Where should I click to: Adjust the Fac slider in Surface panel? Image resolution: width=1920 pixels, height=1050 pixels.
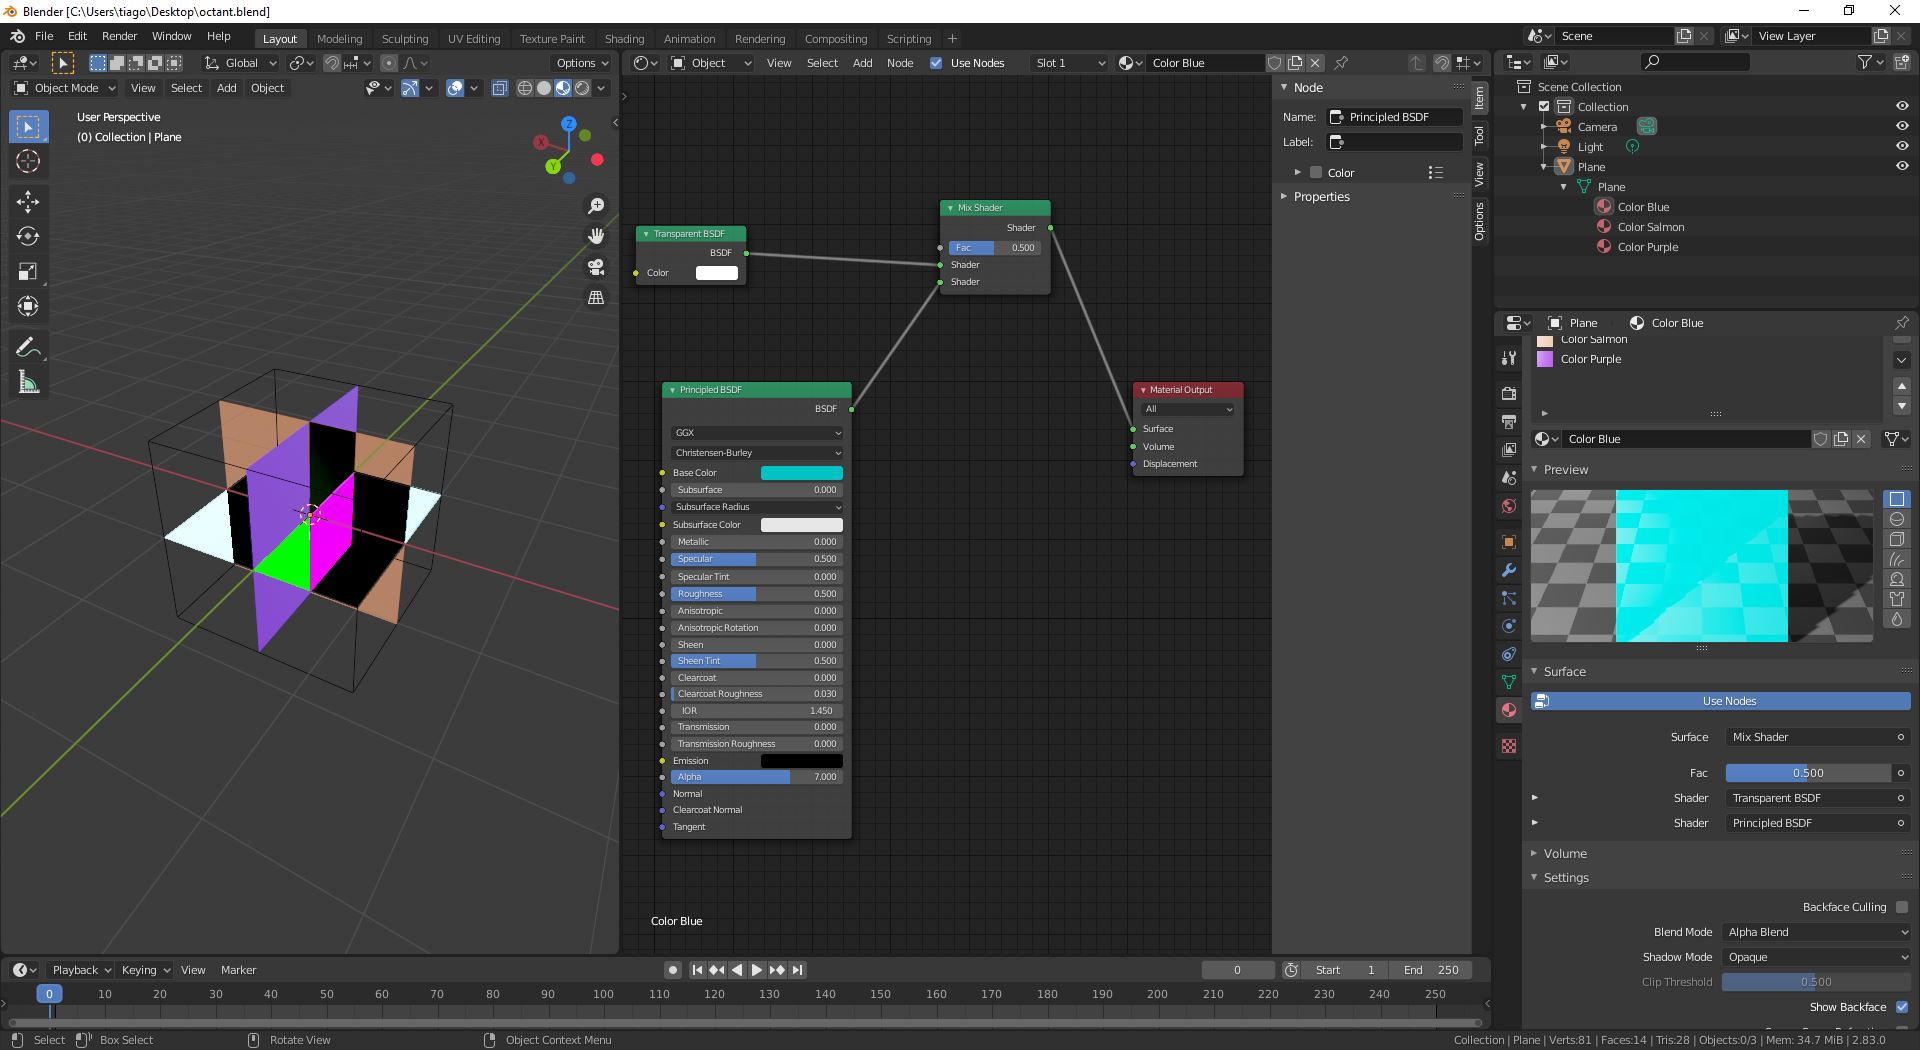click(1808, 773)
